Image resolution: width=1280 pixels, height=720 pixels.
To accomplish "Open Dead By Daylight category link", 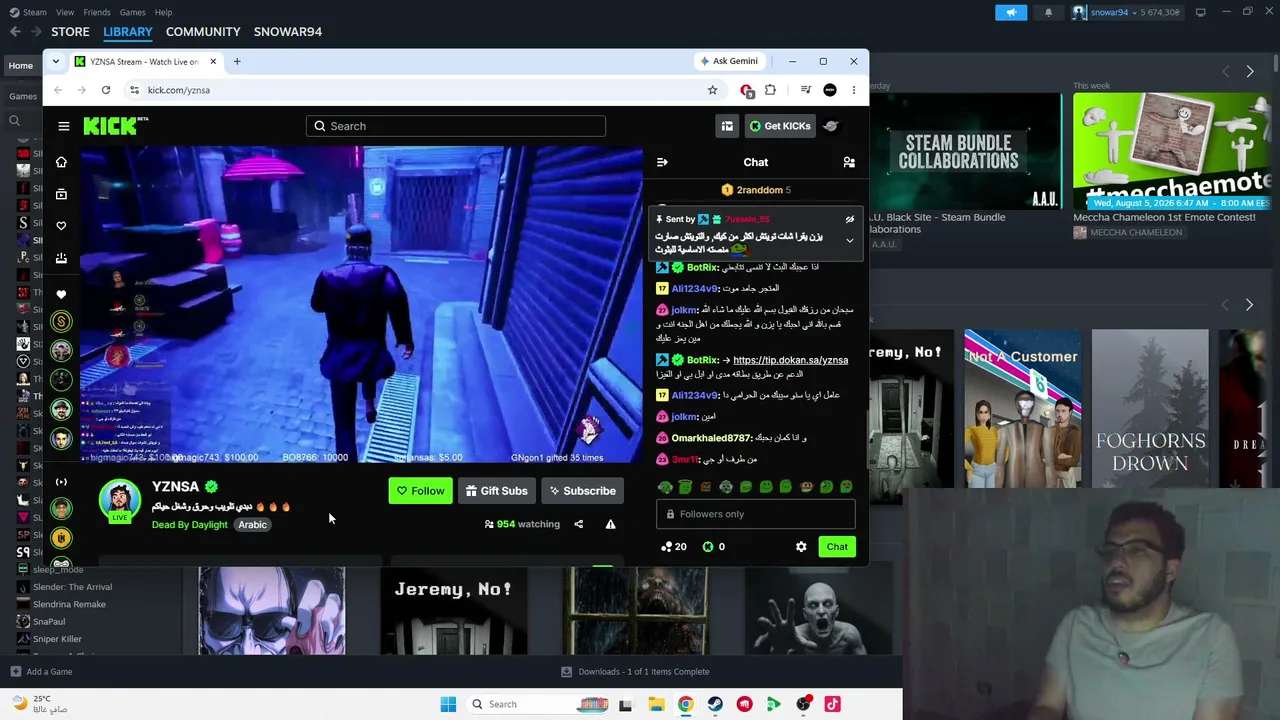I will (x=190, y=525).
